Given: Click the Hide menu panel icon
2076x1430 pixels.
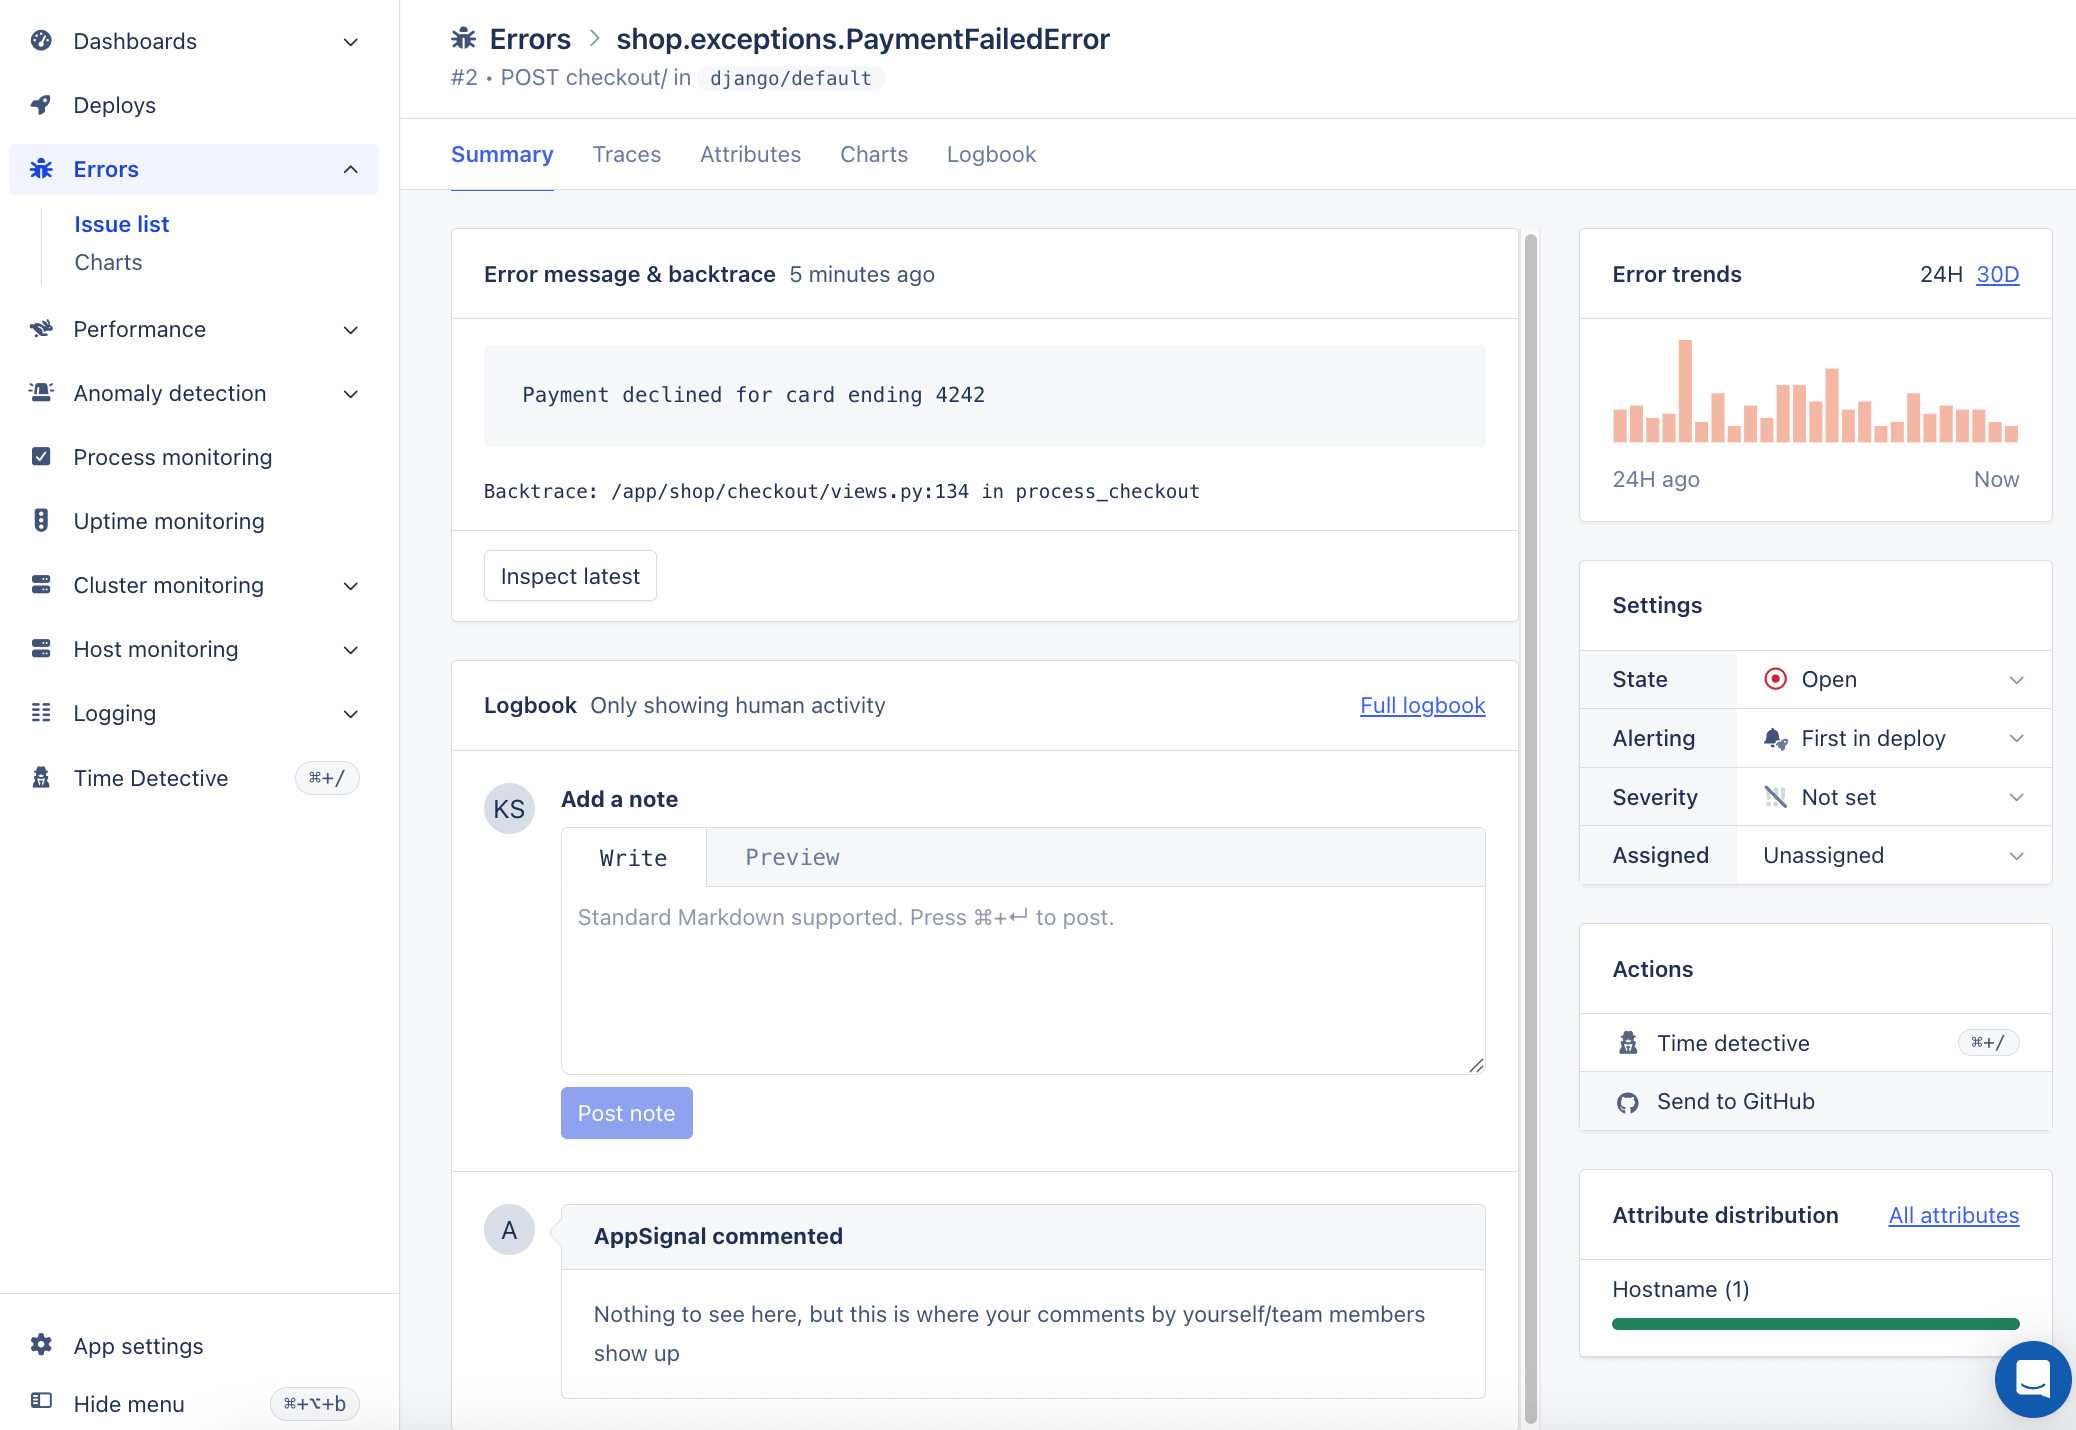Looking at the screenshot, I should (41, 1401).
